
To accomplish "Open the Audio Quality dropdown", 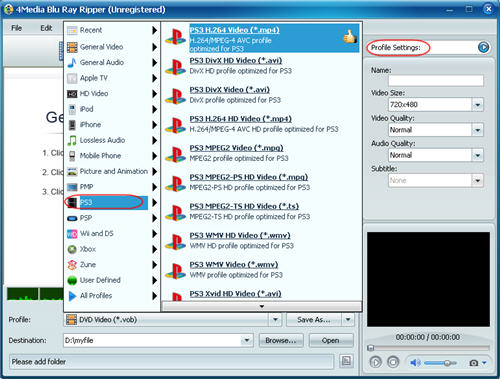I will (478, 155).
